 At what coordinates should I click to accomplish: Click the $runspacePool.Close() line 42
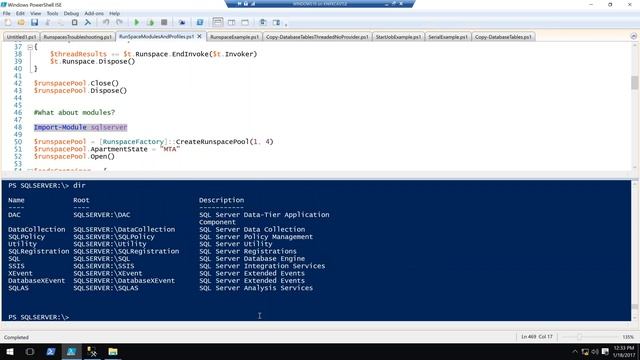[76, 83]
